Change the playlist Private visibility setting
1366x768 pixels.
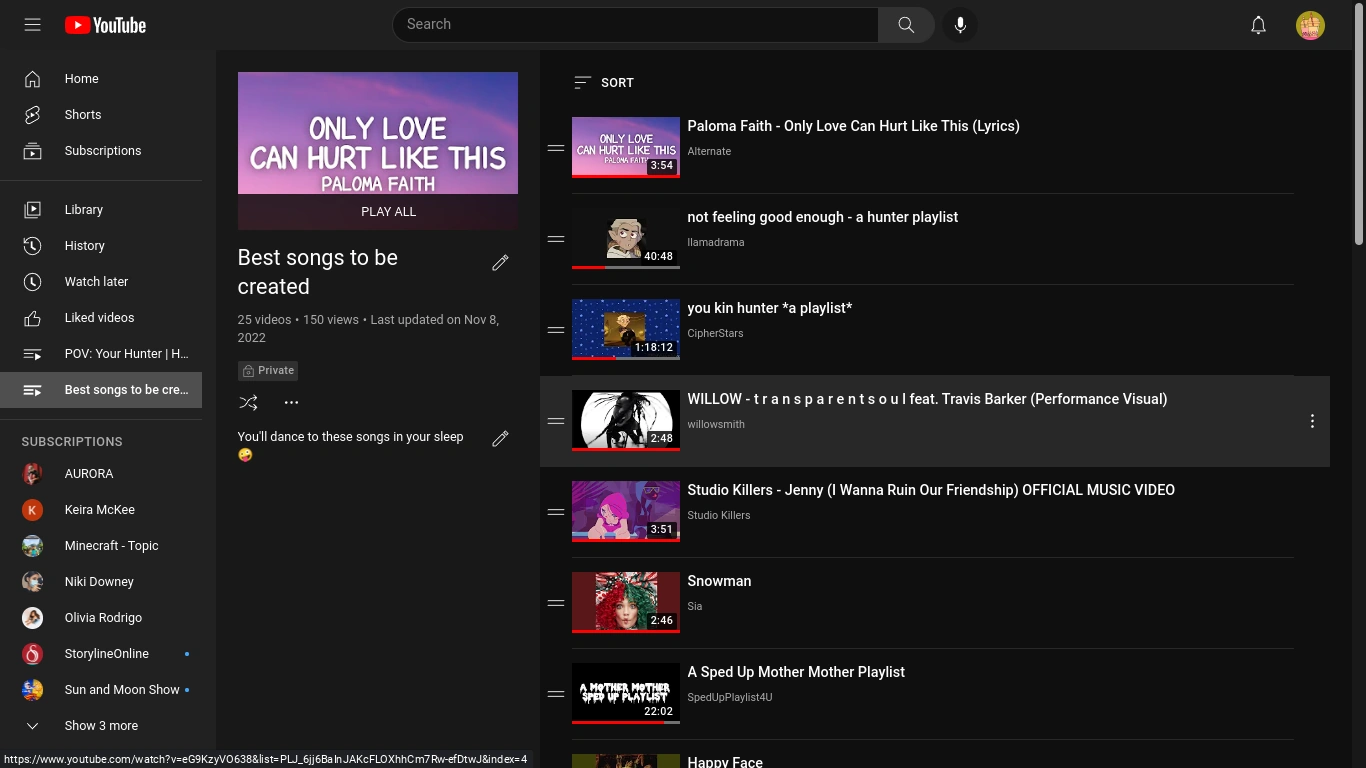[267, 370]
